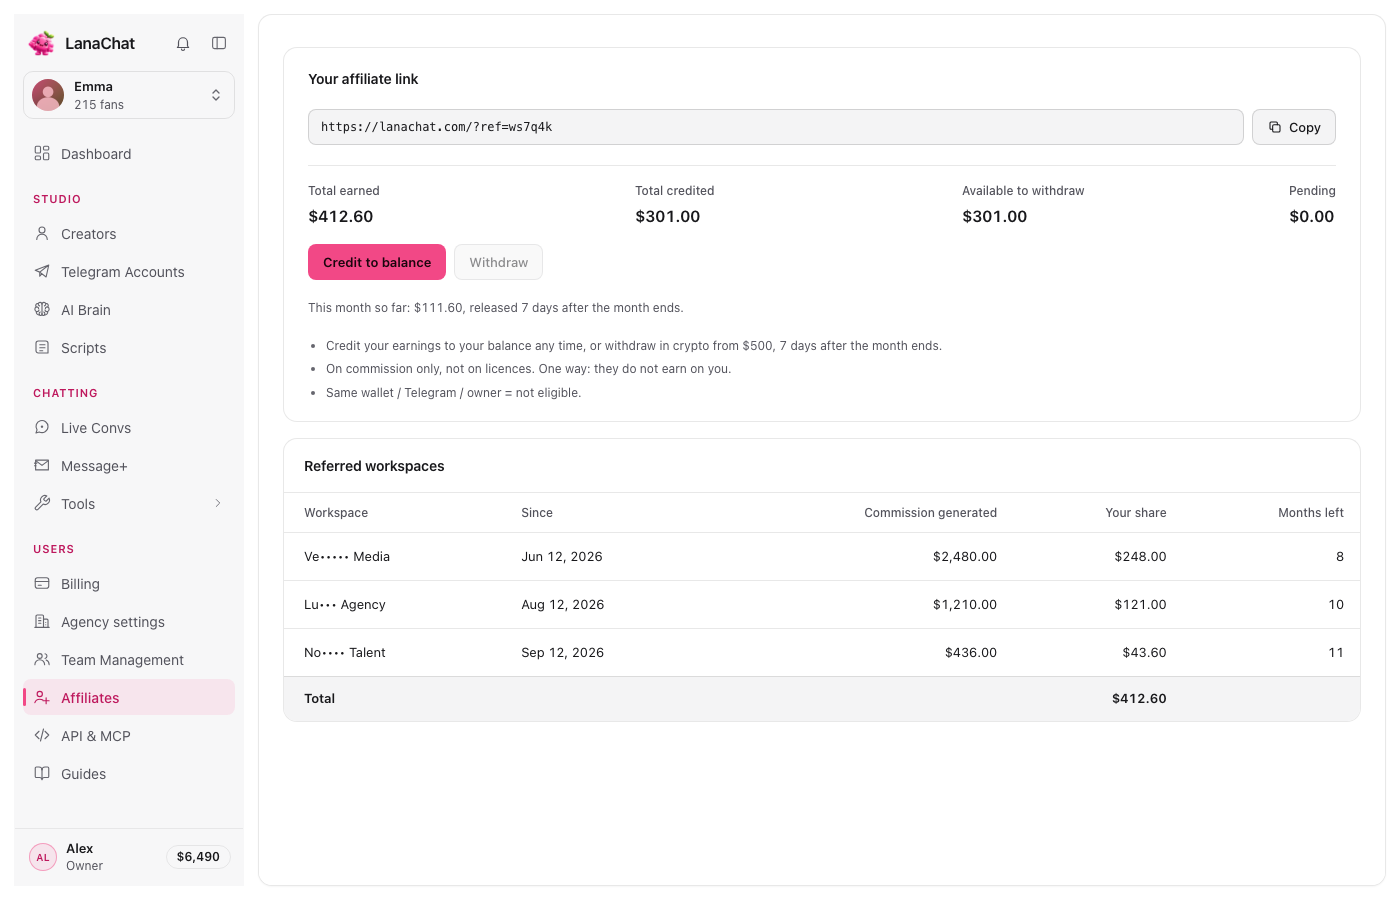Click the API & MCP code icon
The image size is (1400, 900).
42,735
